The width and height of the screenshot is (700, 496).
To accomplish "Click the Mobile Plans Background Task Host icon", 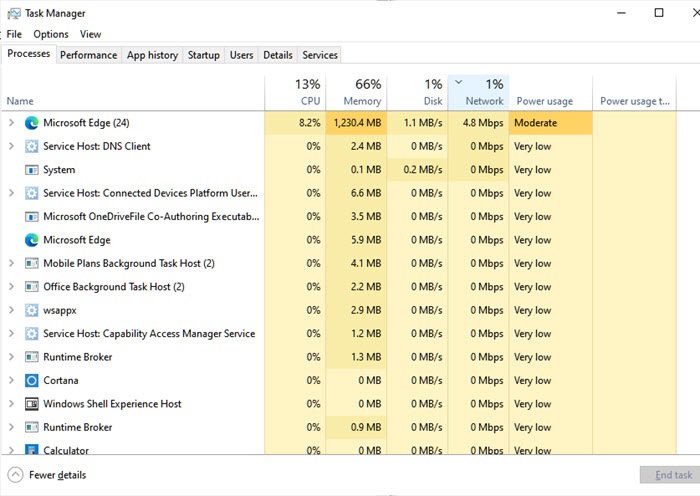I will click(x=31, y=263).
